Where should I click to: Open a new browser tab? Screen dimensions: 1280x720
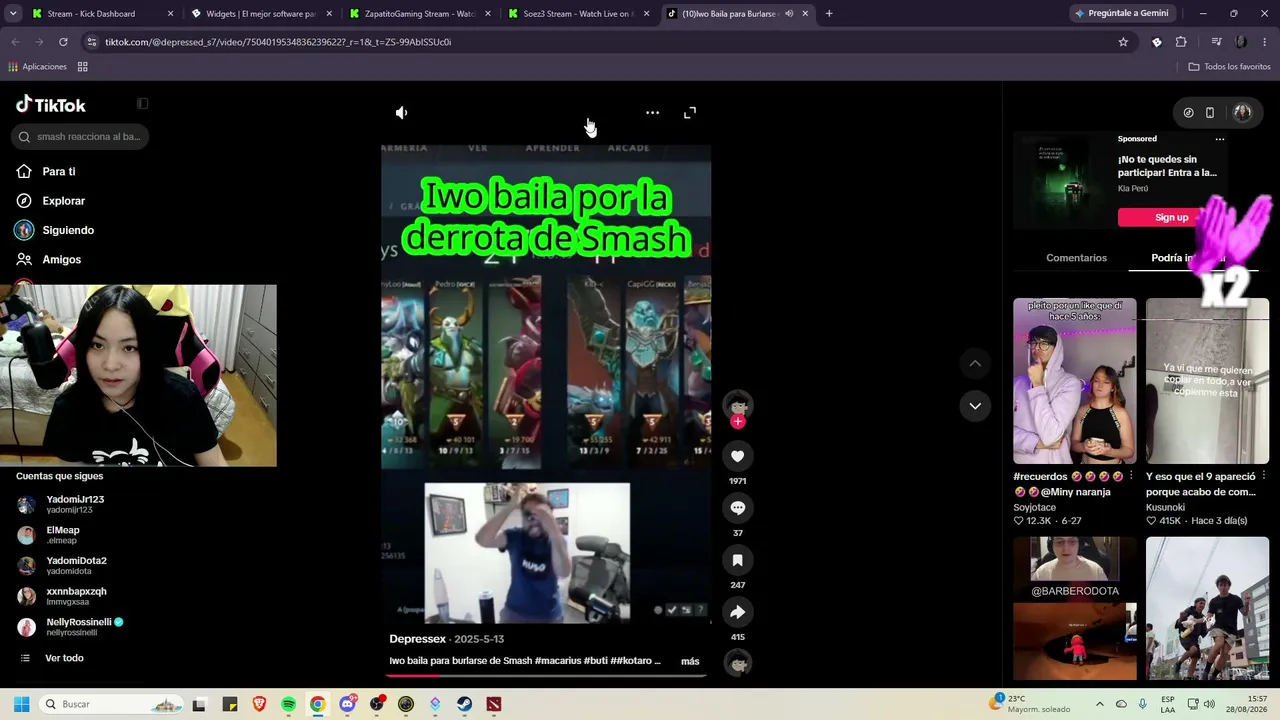pyautogui.click(x=829, y=14)
